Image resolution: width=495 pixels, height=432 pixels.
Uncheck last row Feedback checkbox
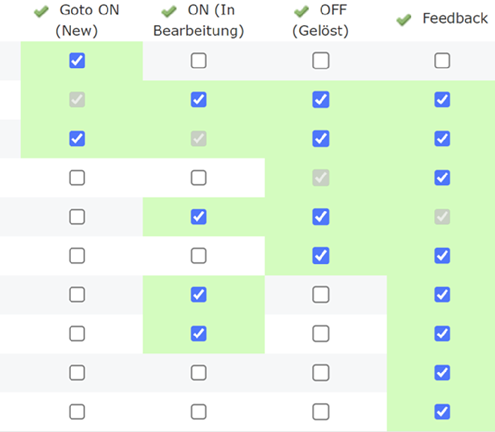442,412
